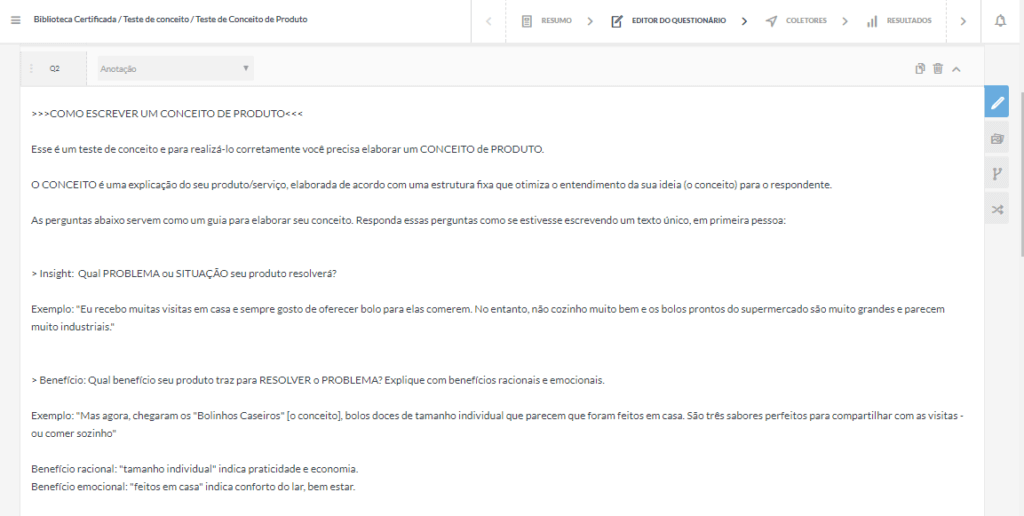Click the Q2 question label
Screen dimensions: 1024x516
55,69
